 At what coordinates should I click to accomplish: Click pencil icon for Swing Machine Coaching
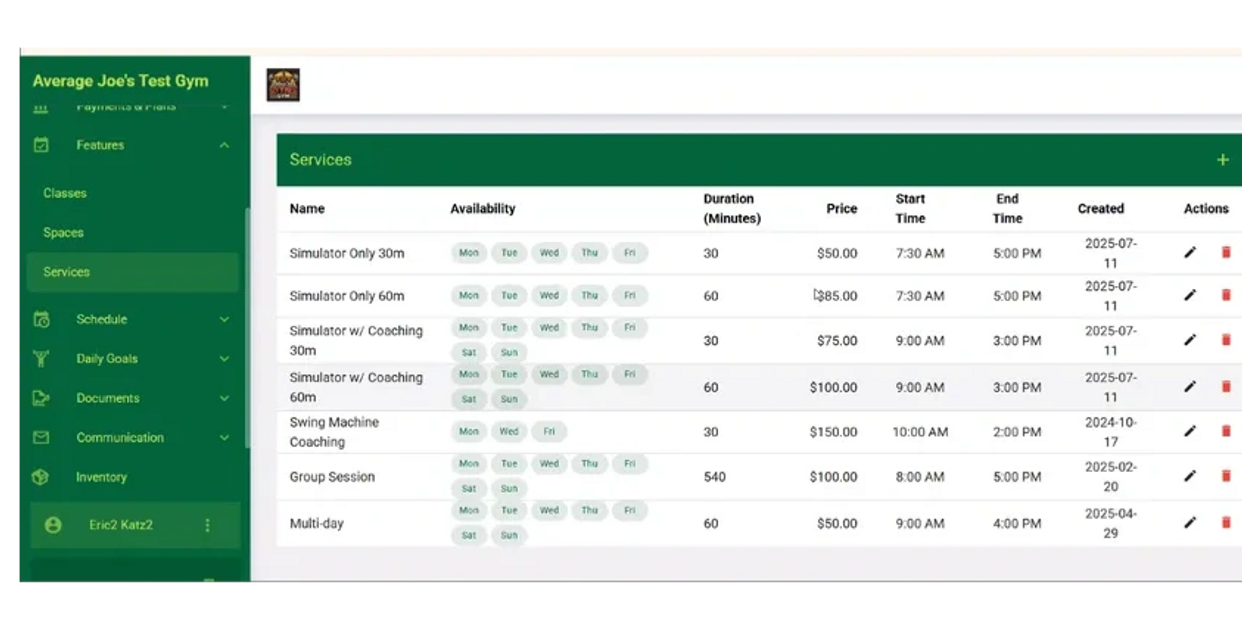[x=1190, y=431]
